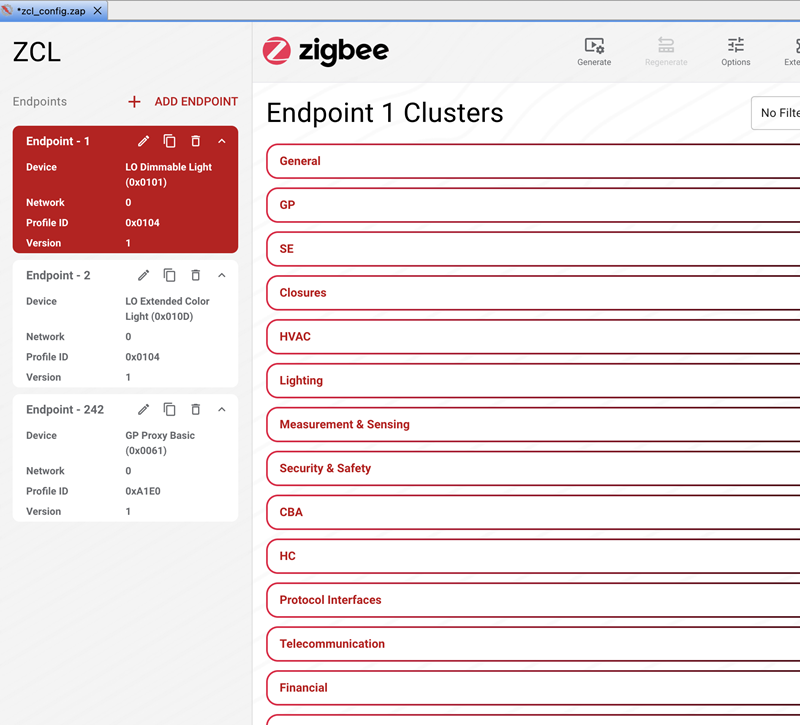
Task: Edit Endpoint 242 via its pencil icon
Action: [144, 410]
